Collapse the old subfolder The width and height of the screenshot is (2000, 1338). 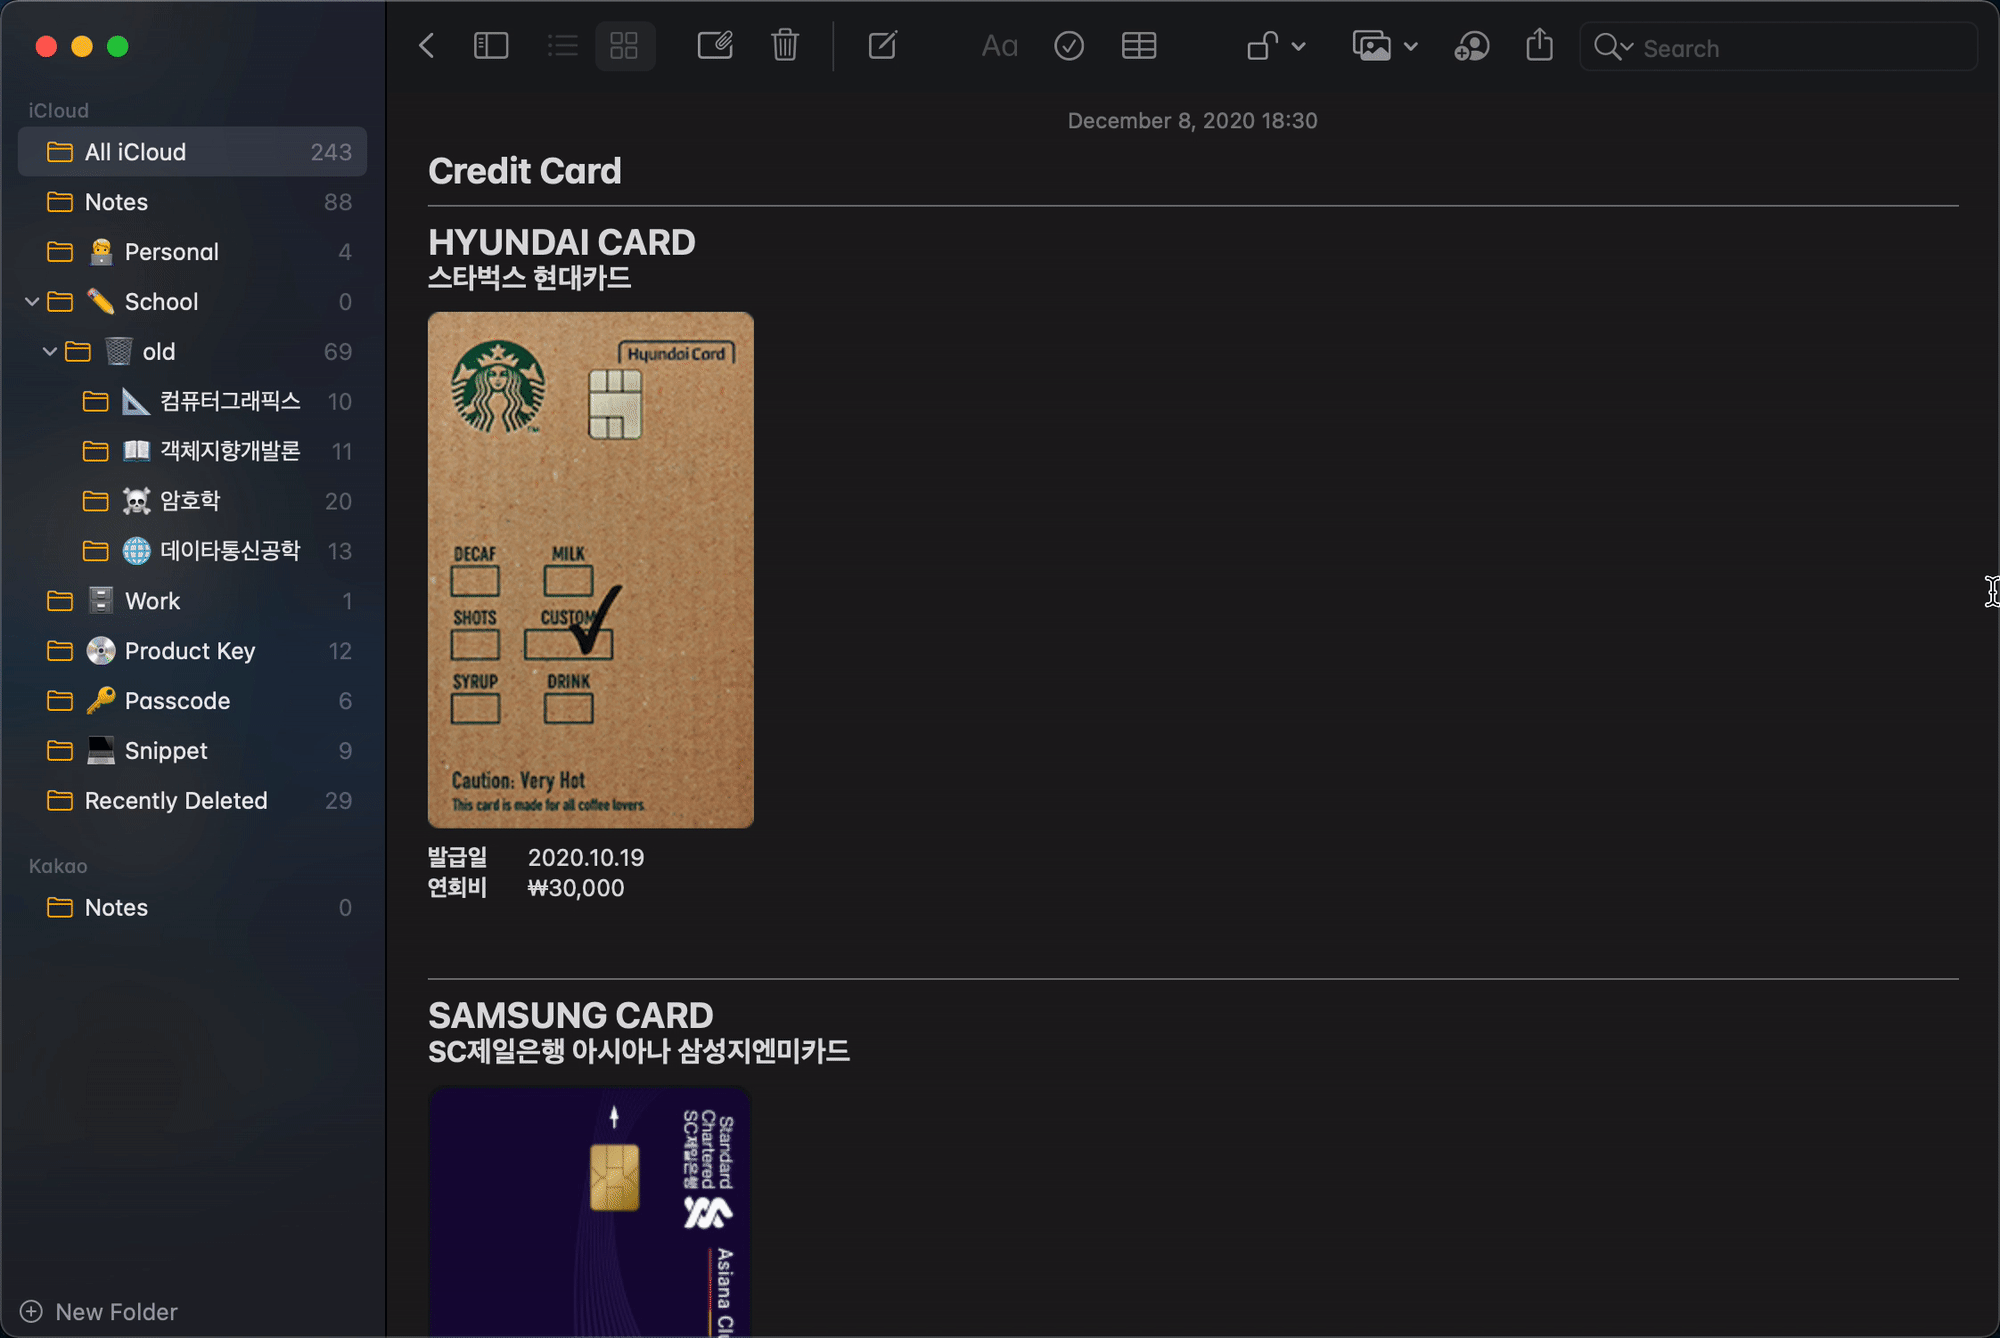pyautogui.click(x=50, y=351)
